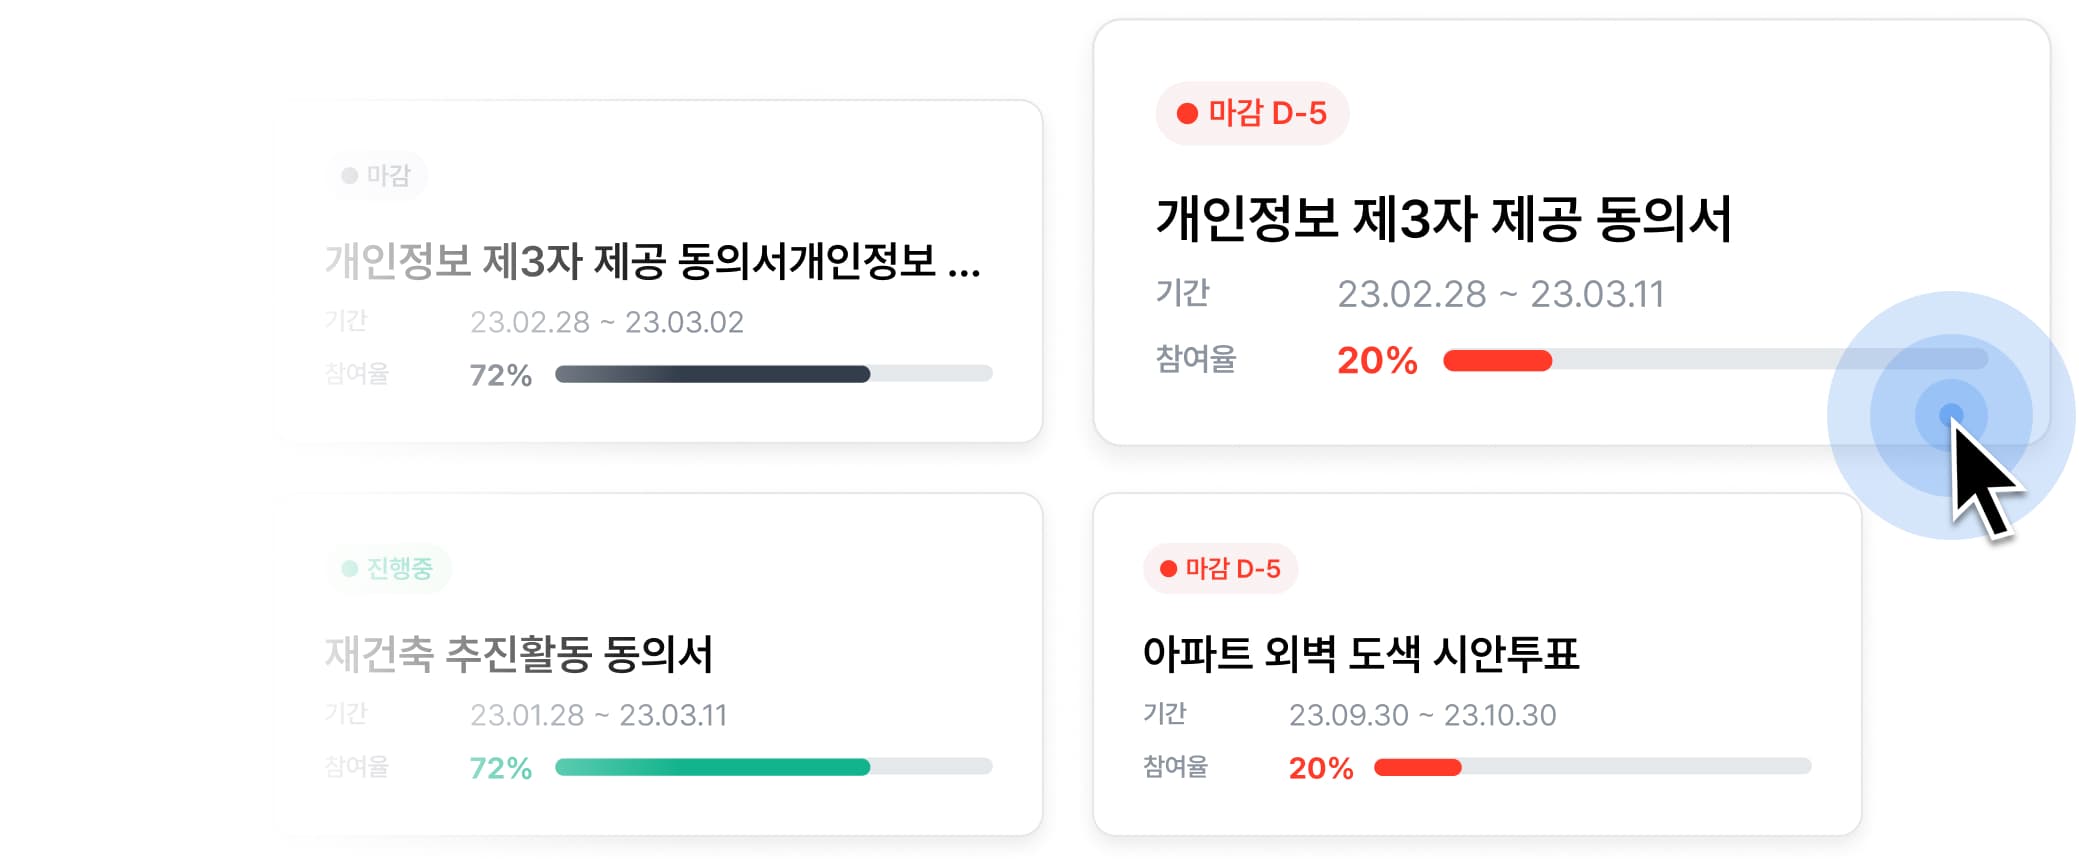
Task: Click the green progress bar on the 재건축 card
Action: pyautogui.click(x=712, y=768)
